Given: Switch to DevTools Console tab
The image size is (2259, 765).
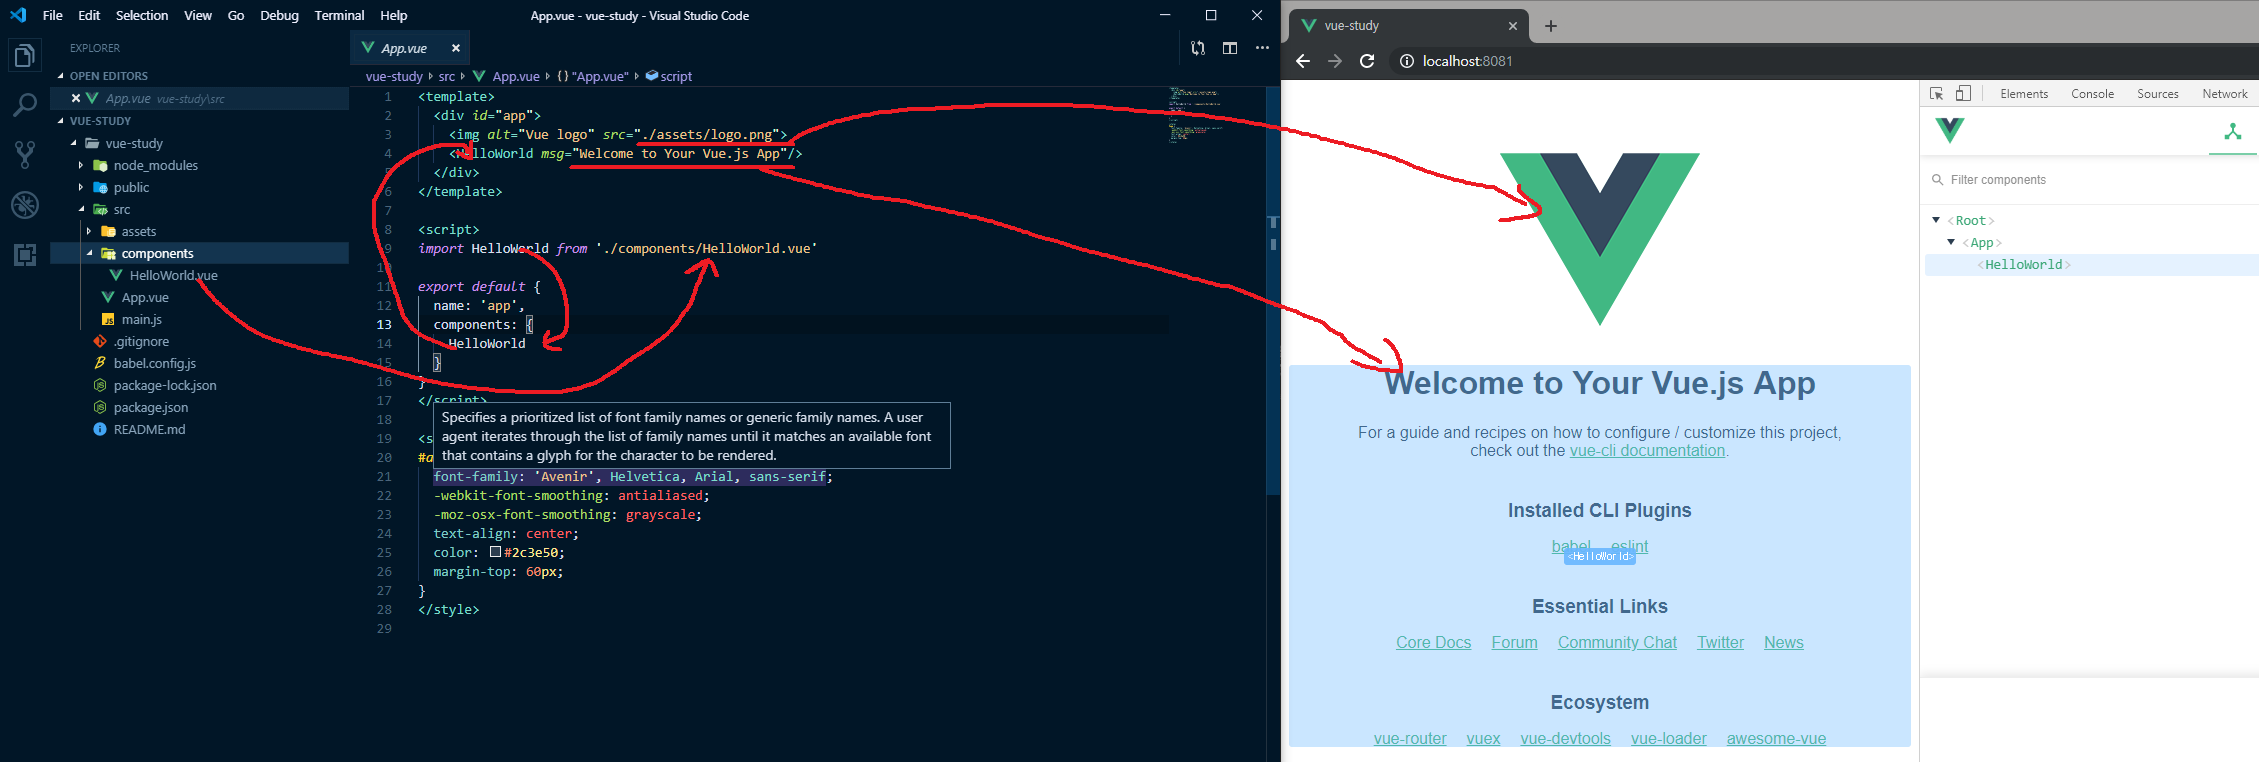Looking at the screenshot, I should [2092, 93].
